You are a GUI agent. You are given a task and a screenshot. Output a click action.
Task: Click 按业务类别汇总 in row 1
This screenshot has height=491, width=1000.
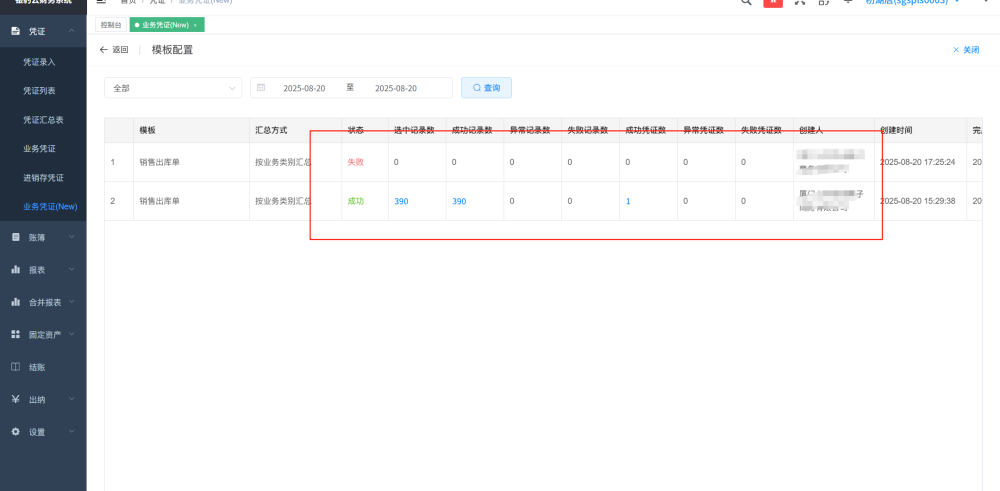pos(283,163)
